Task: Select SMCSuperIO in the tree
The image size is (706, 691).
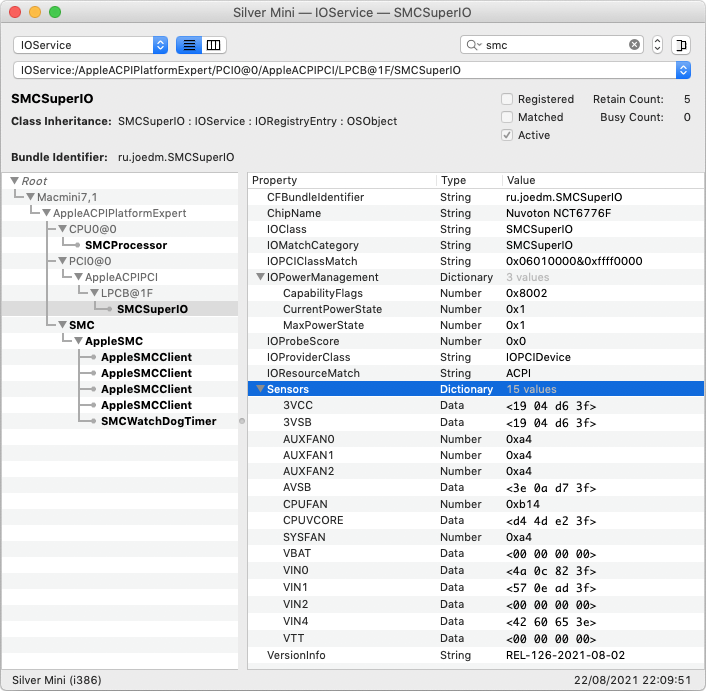Action: (x=152, y=309)
